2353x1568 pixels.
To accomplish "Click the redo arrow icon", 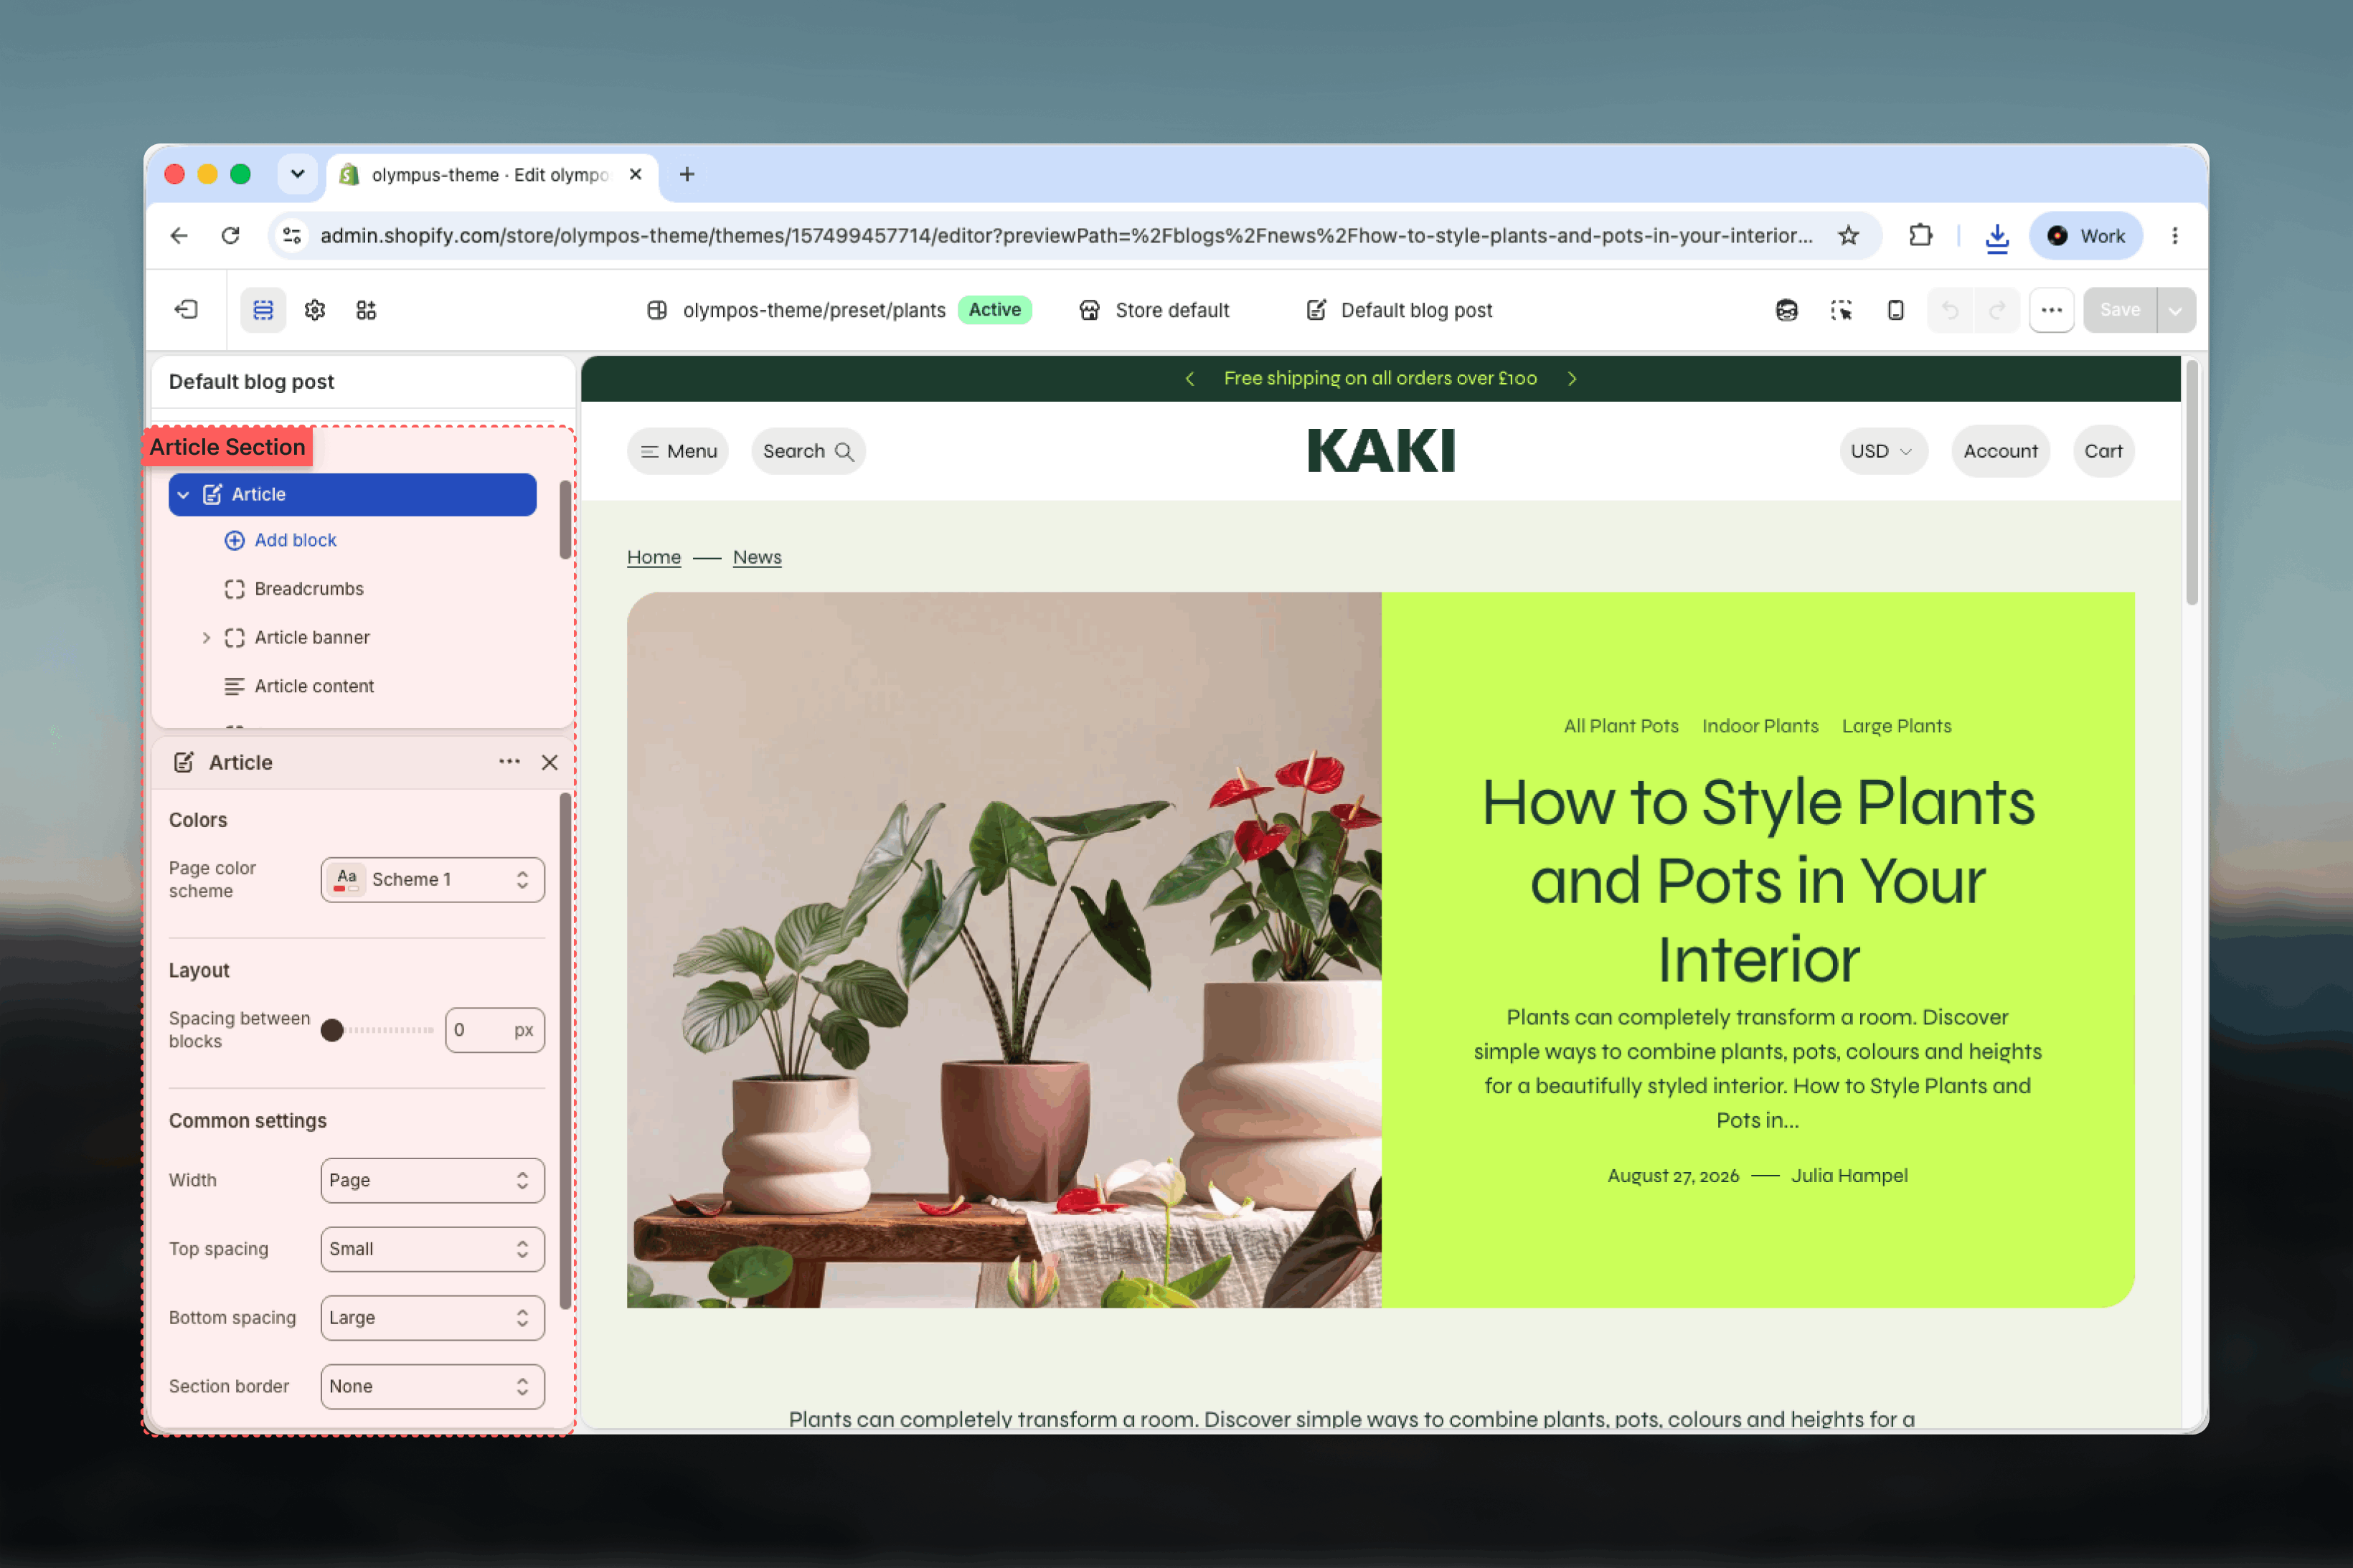I will 1997,310.
